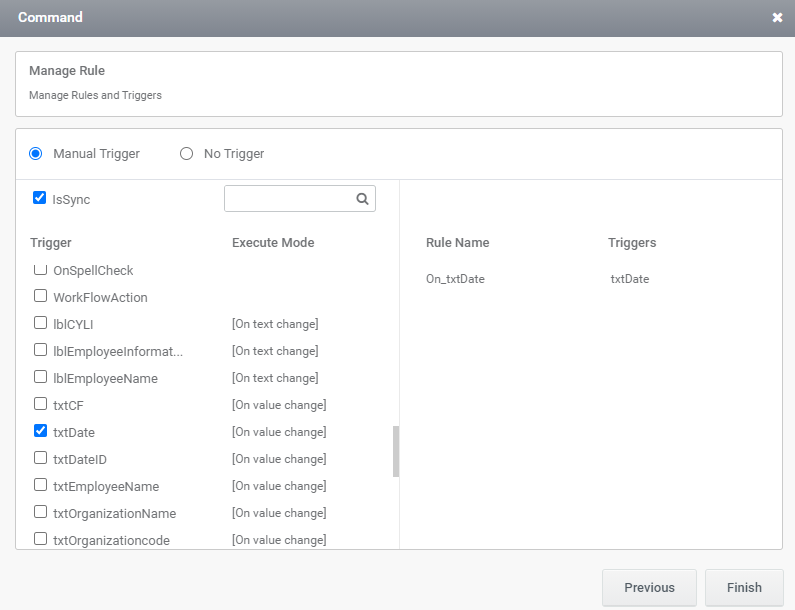795x610 pixels.
Task: Select the Manual Trigger radio button
Action: point(35,154)
